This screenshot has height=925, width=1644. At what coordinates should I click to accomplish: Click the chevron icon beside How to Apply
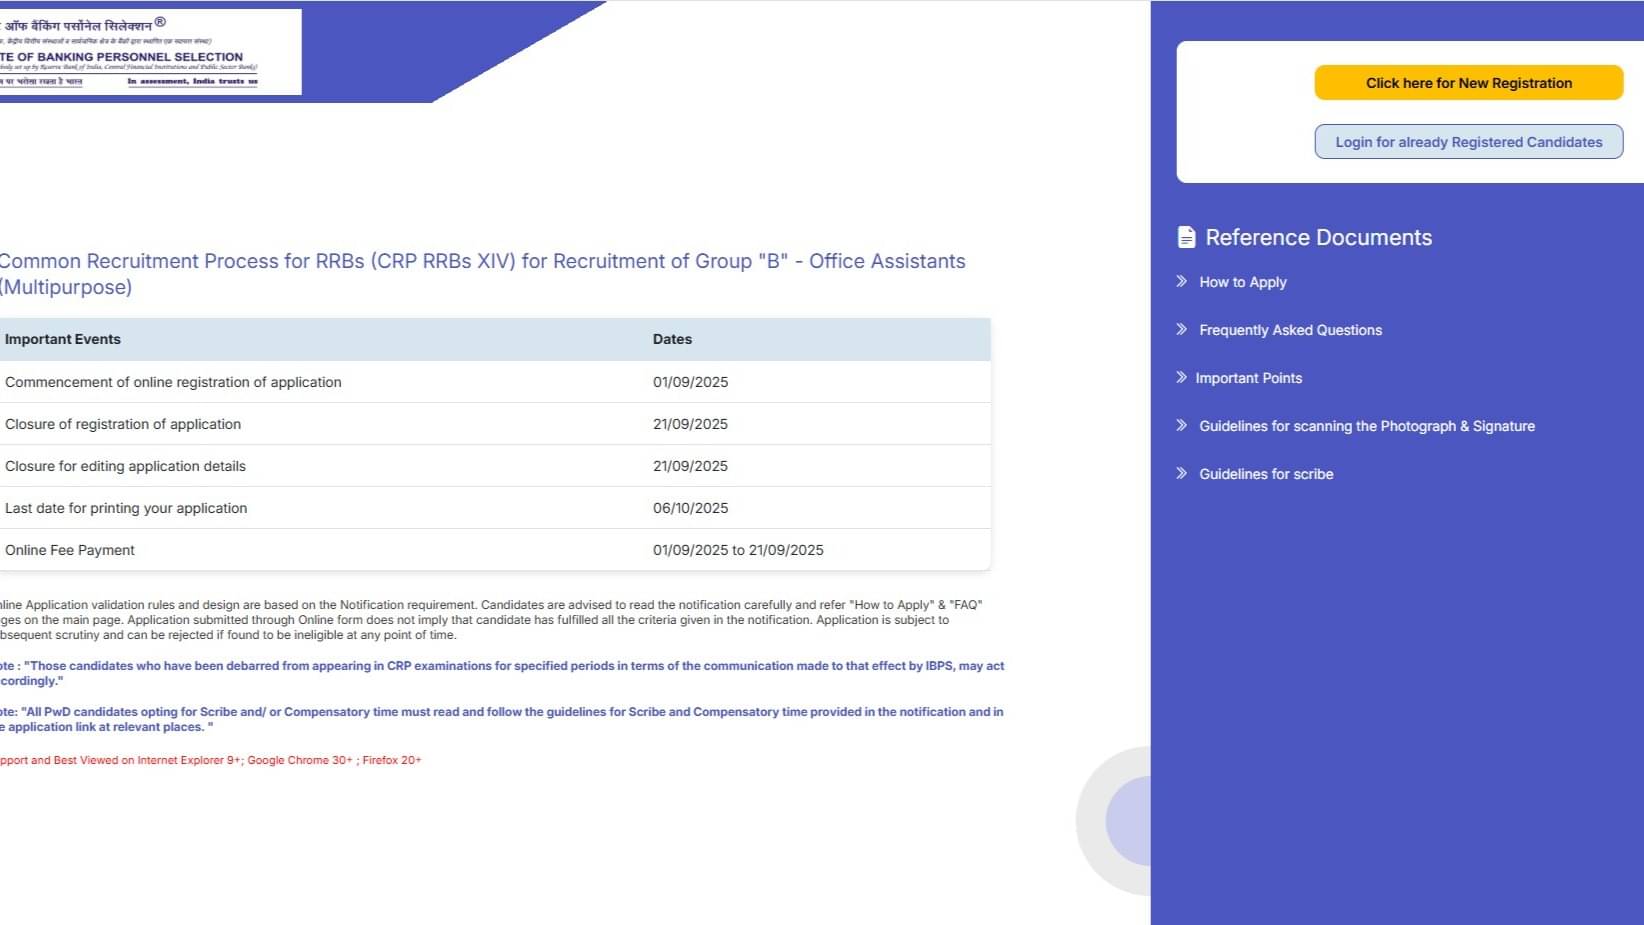coord(1182,282)
